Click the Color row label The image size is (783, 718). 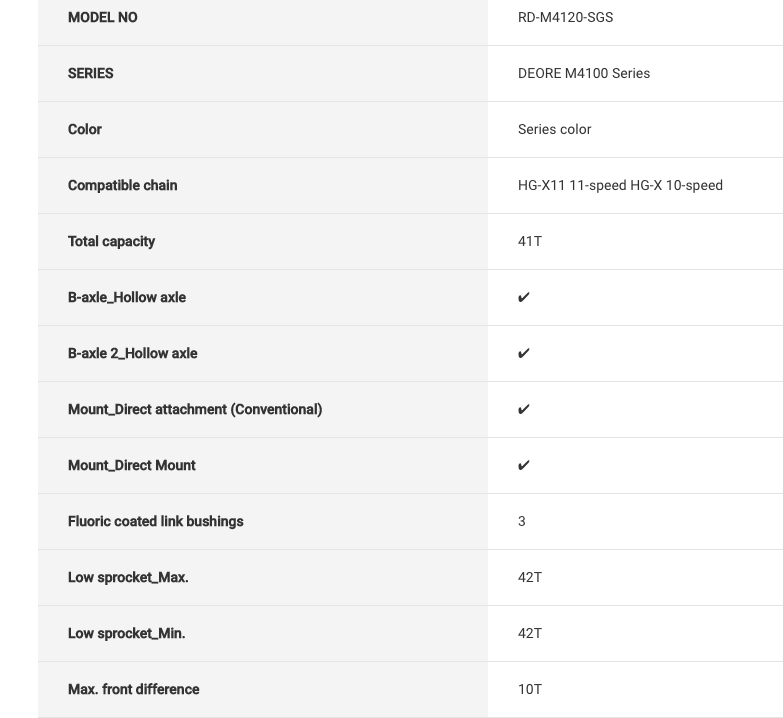click(85, 130)
